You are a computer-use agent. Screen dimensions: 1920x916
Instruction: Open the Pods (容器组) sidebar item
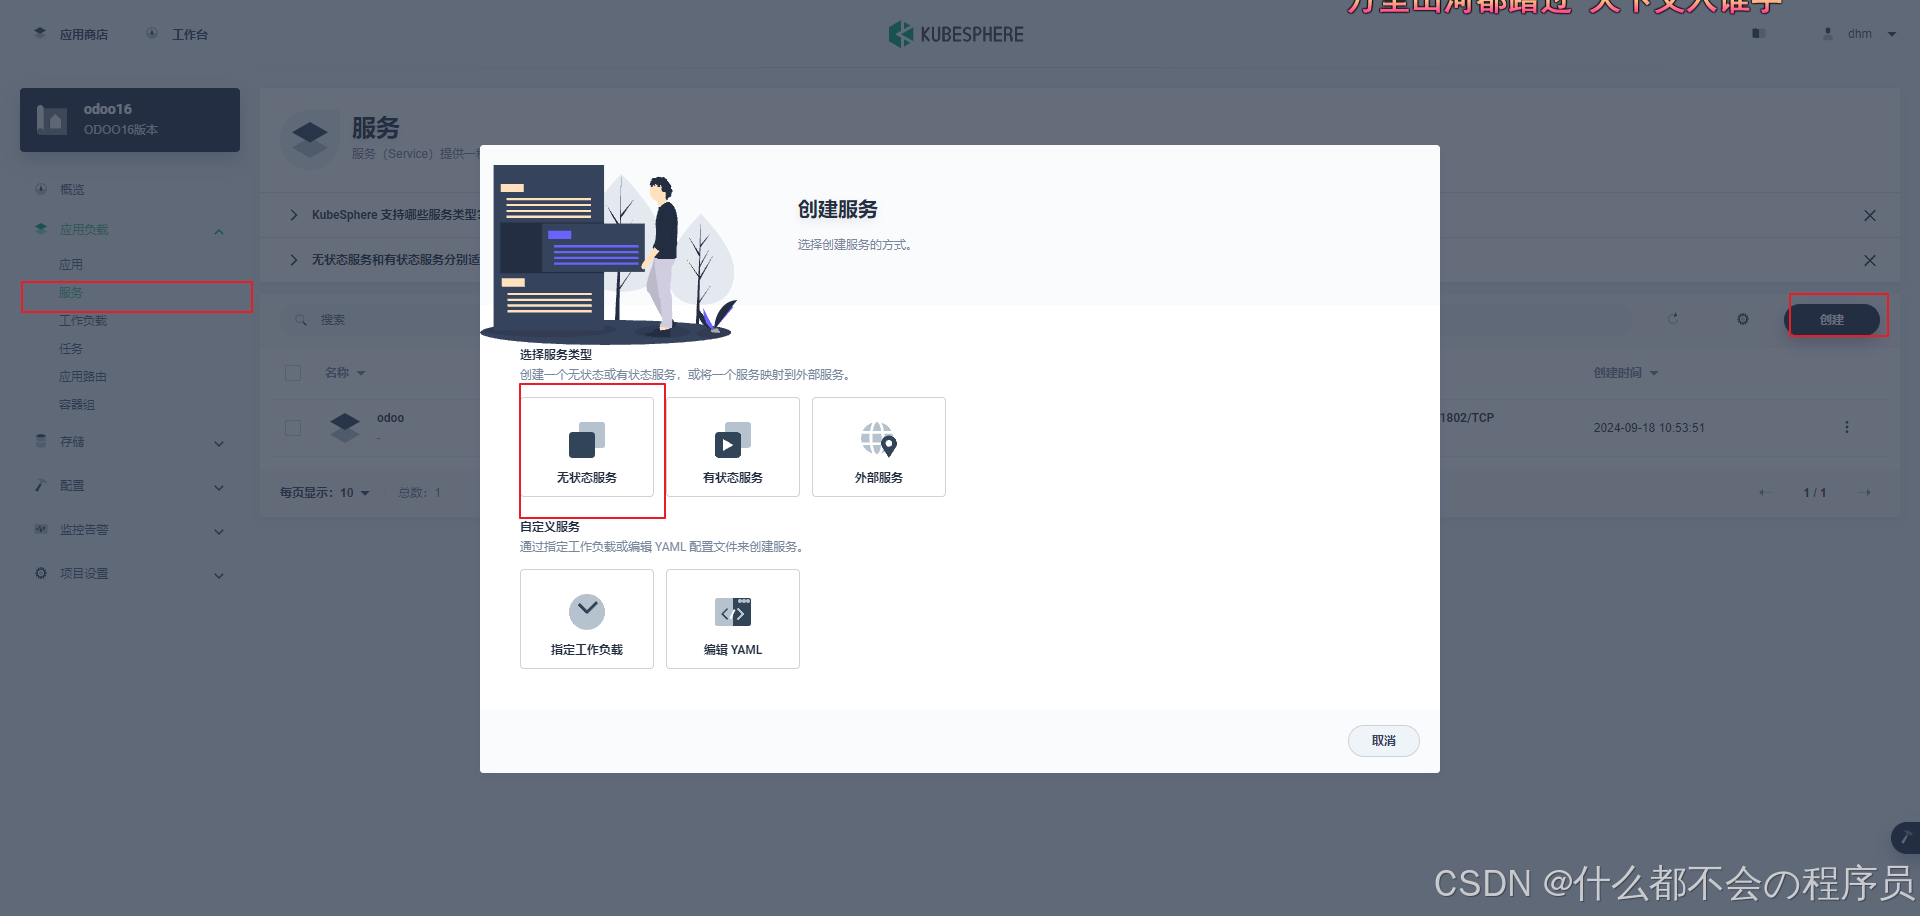[77, 405]
